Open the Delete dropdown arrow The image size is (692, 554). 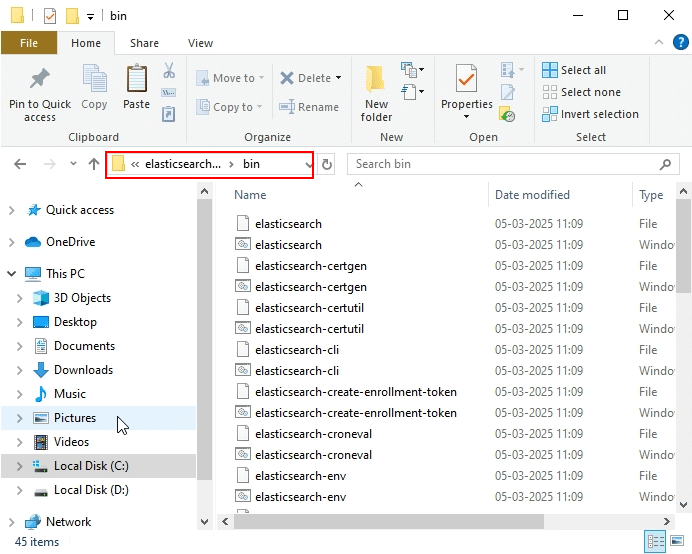[x=338, y=78]
